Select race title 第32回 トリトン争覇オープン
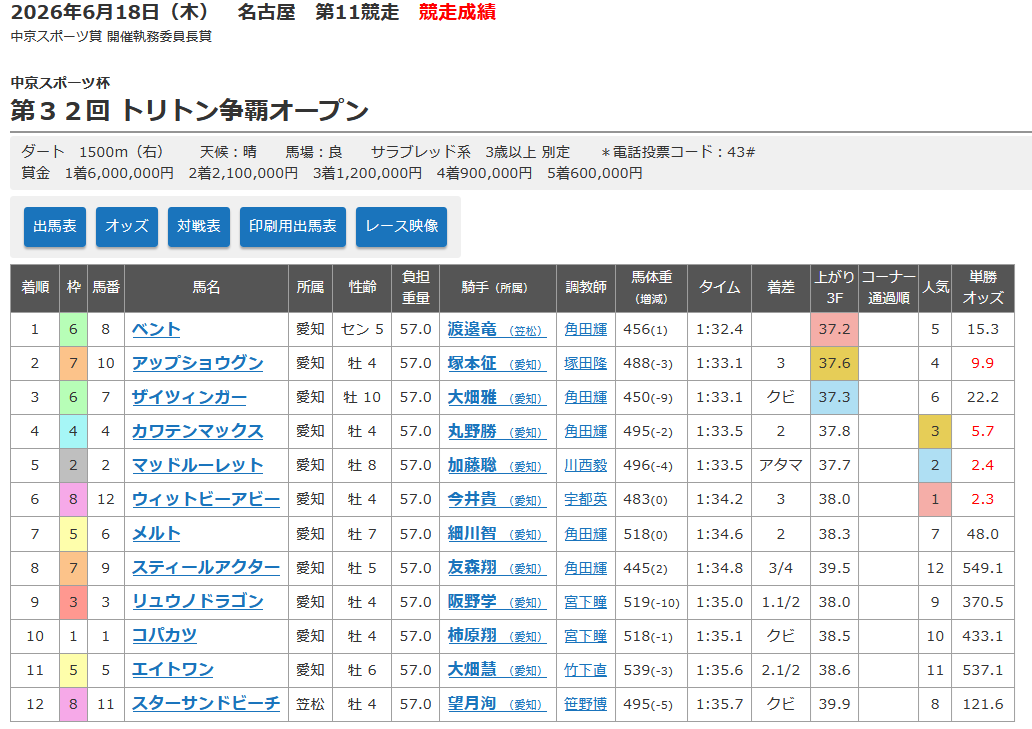 pyautogui.click(x=190, y=111)
